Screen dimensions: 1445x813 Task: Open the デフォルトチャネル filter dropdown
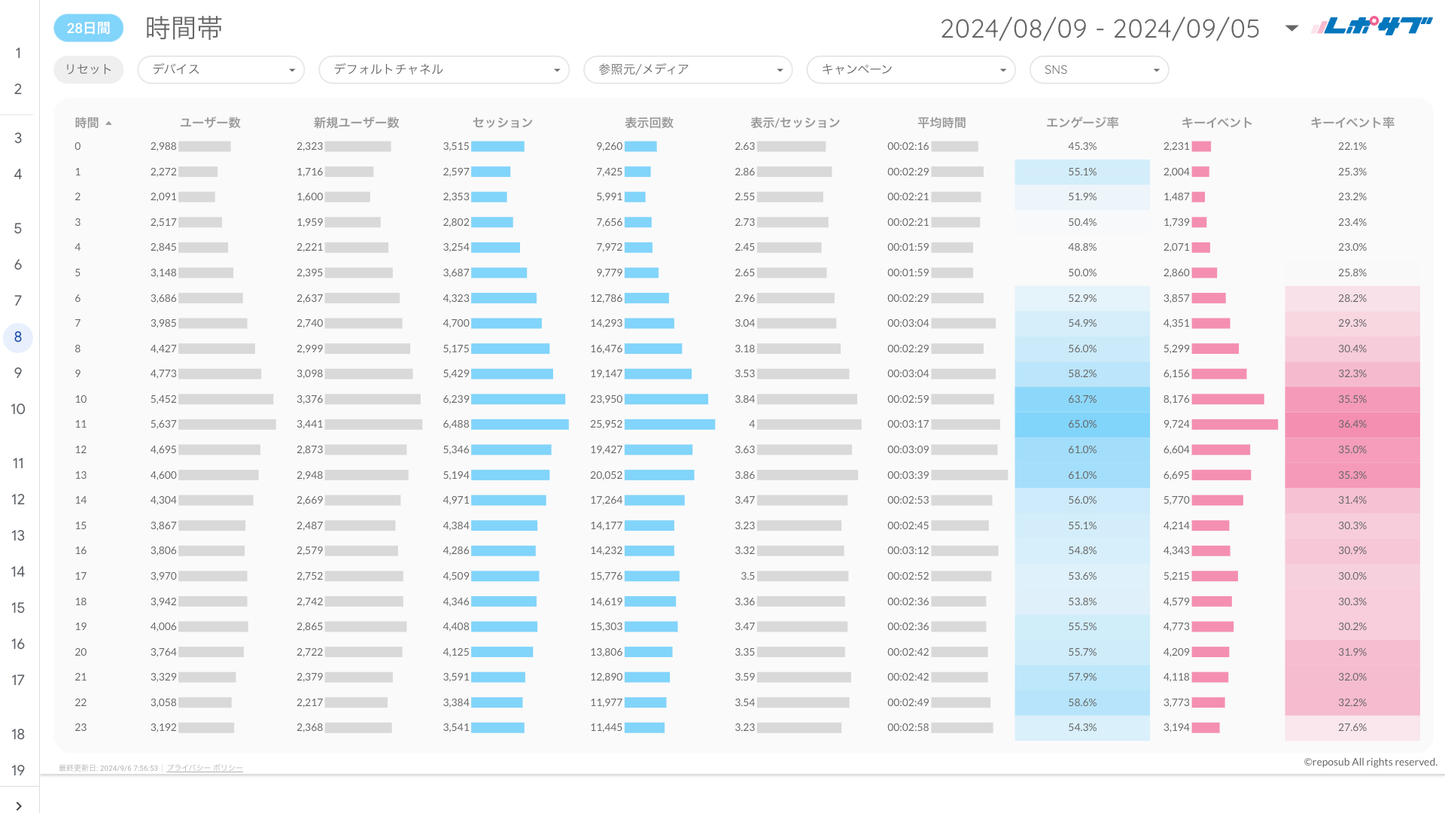click(x=443, y=70)
